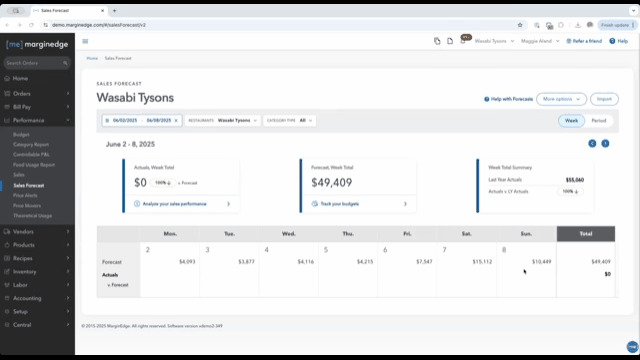Expand the Vendors sidebar menu
640x360 pixels.
pyautogui.click(x=37, y=231)
